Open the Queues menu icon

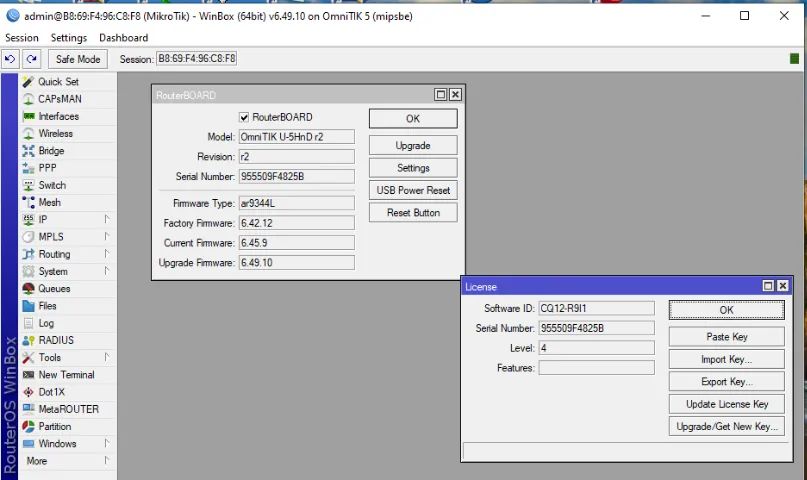pos(28,289)
